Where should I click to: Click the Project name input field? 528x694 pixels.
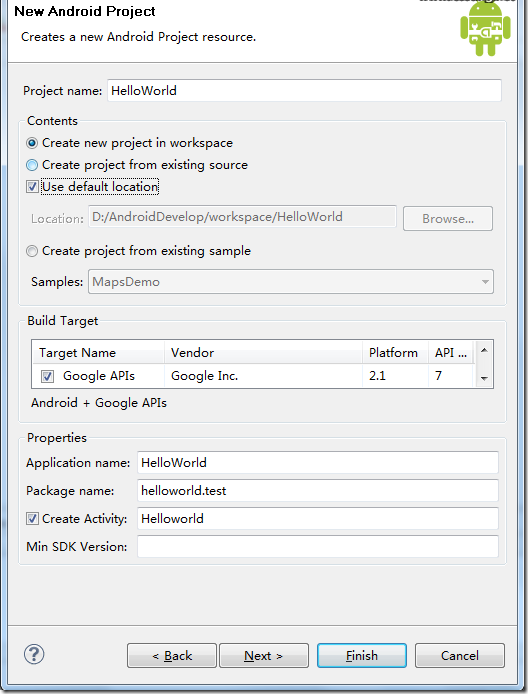point(304,91)
